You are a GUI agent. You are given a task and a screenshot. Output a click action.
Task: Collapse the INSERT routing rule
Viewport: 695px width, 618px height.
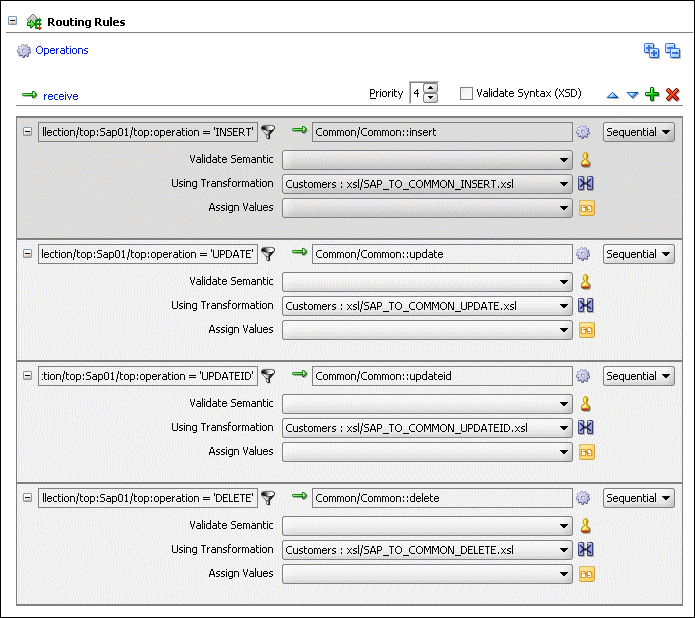28,132
